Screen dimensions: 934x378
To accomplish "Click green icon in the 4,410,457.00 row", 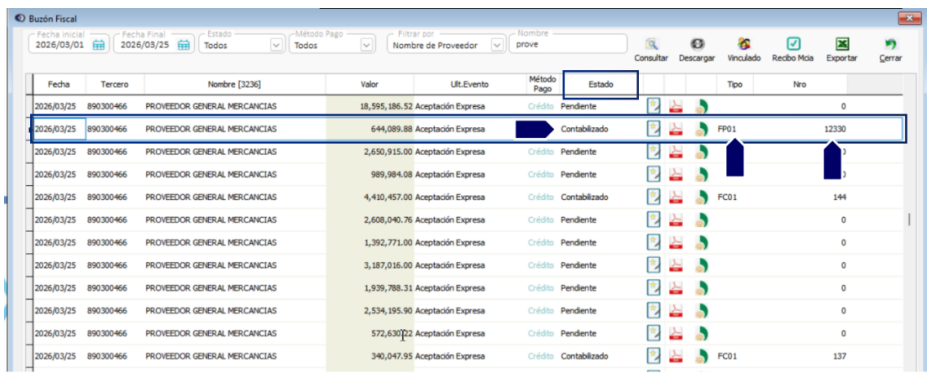I will [701, 197].
